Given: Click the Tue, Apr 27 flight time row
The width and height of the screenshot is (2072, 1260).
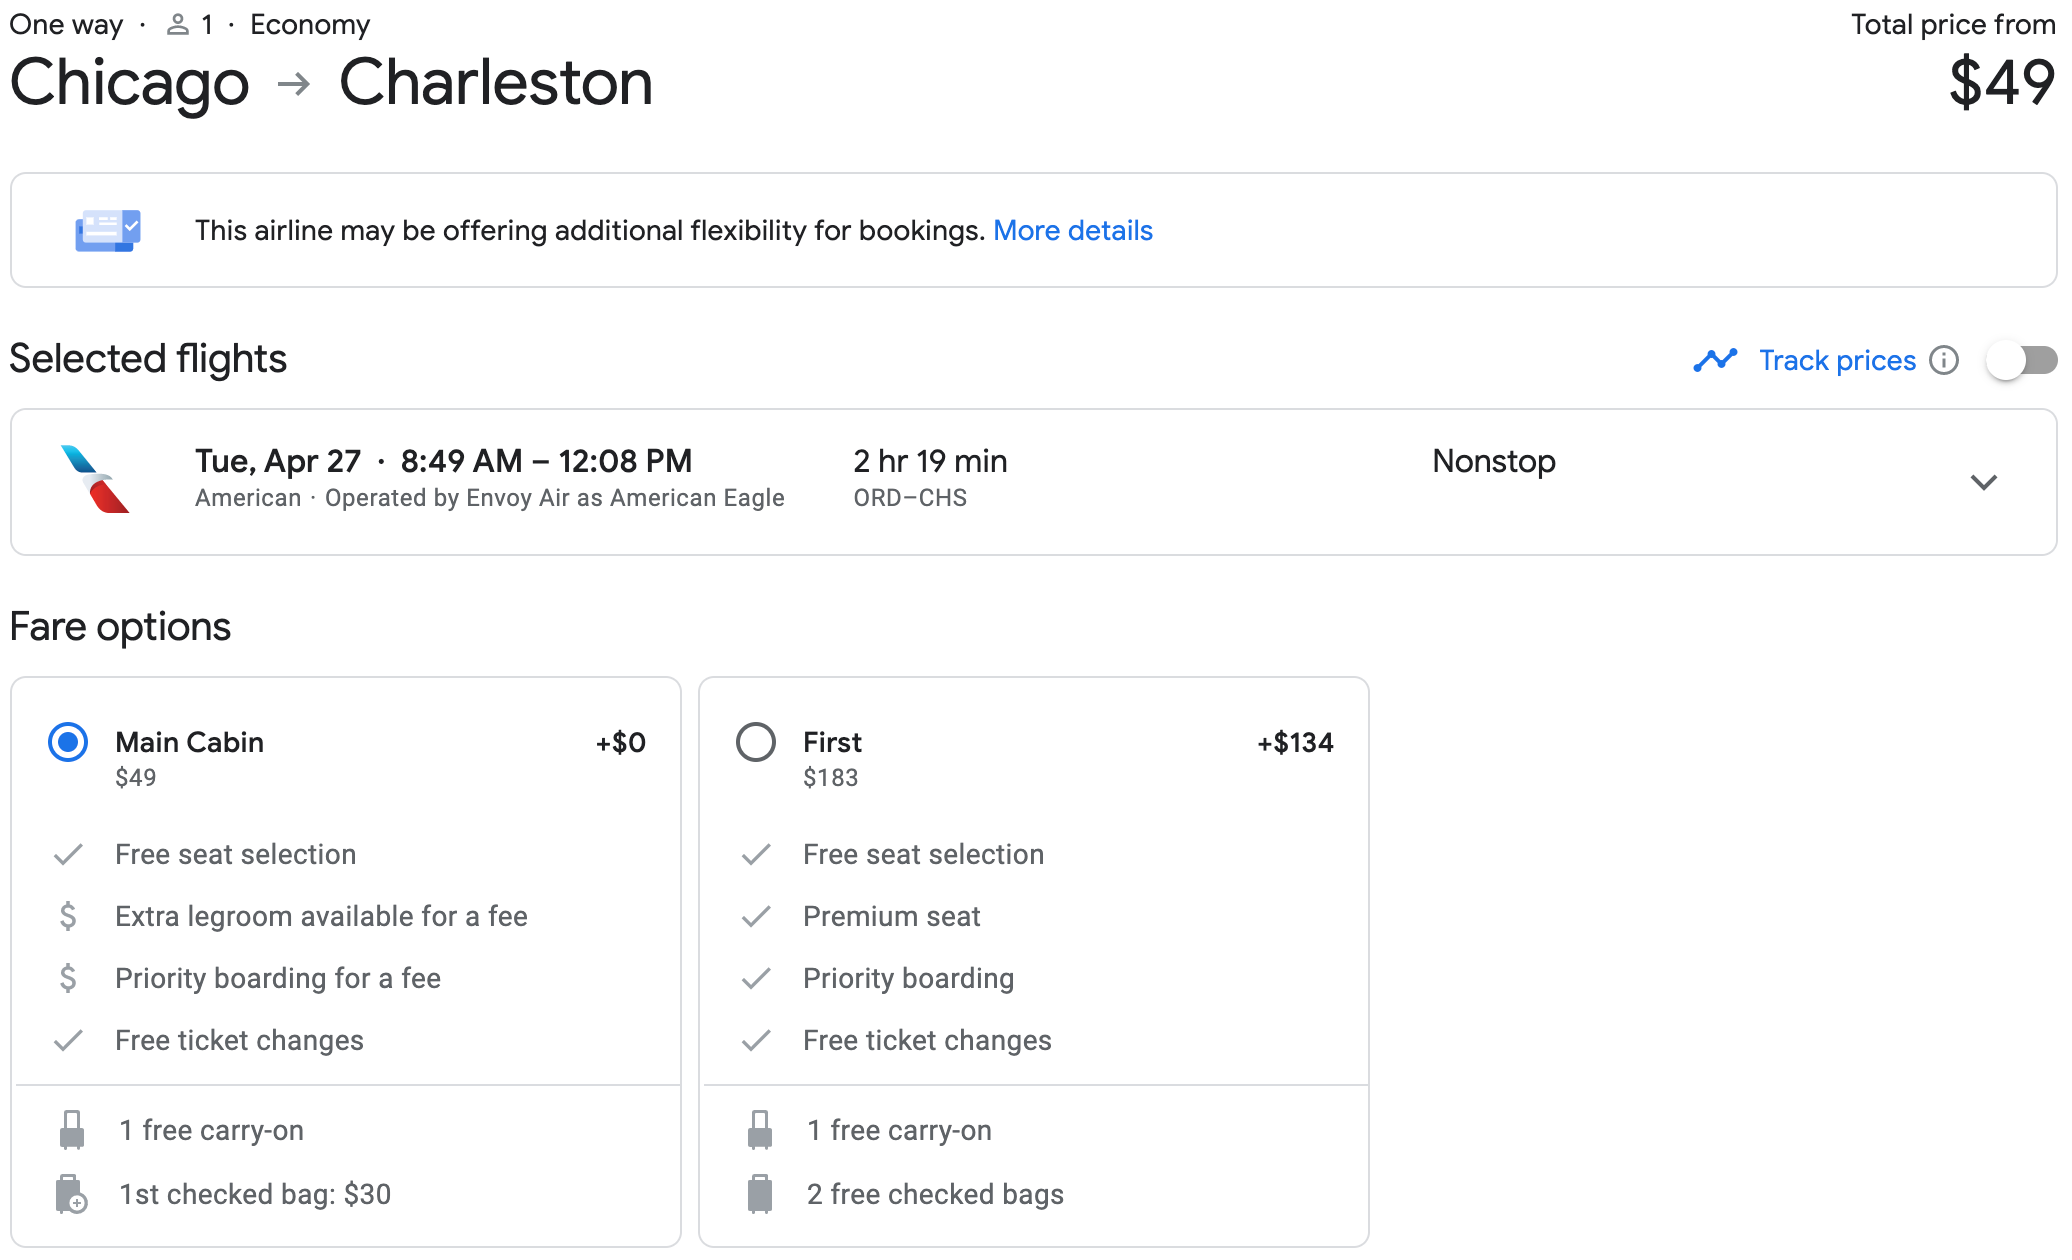Looking at the screenshot, I should [x=443, y=461].
